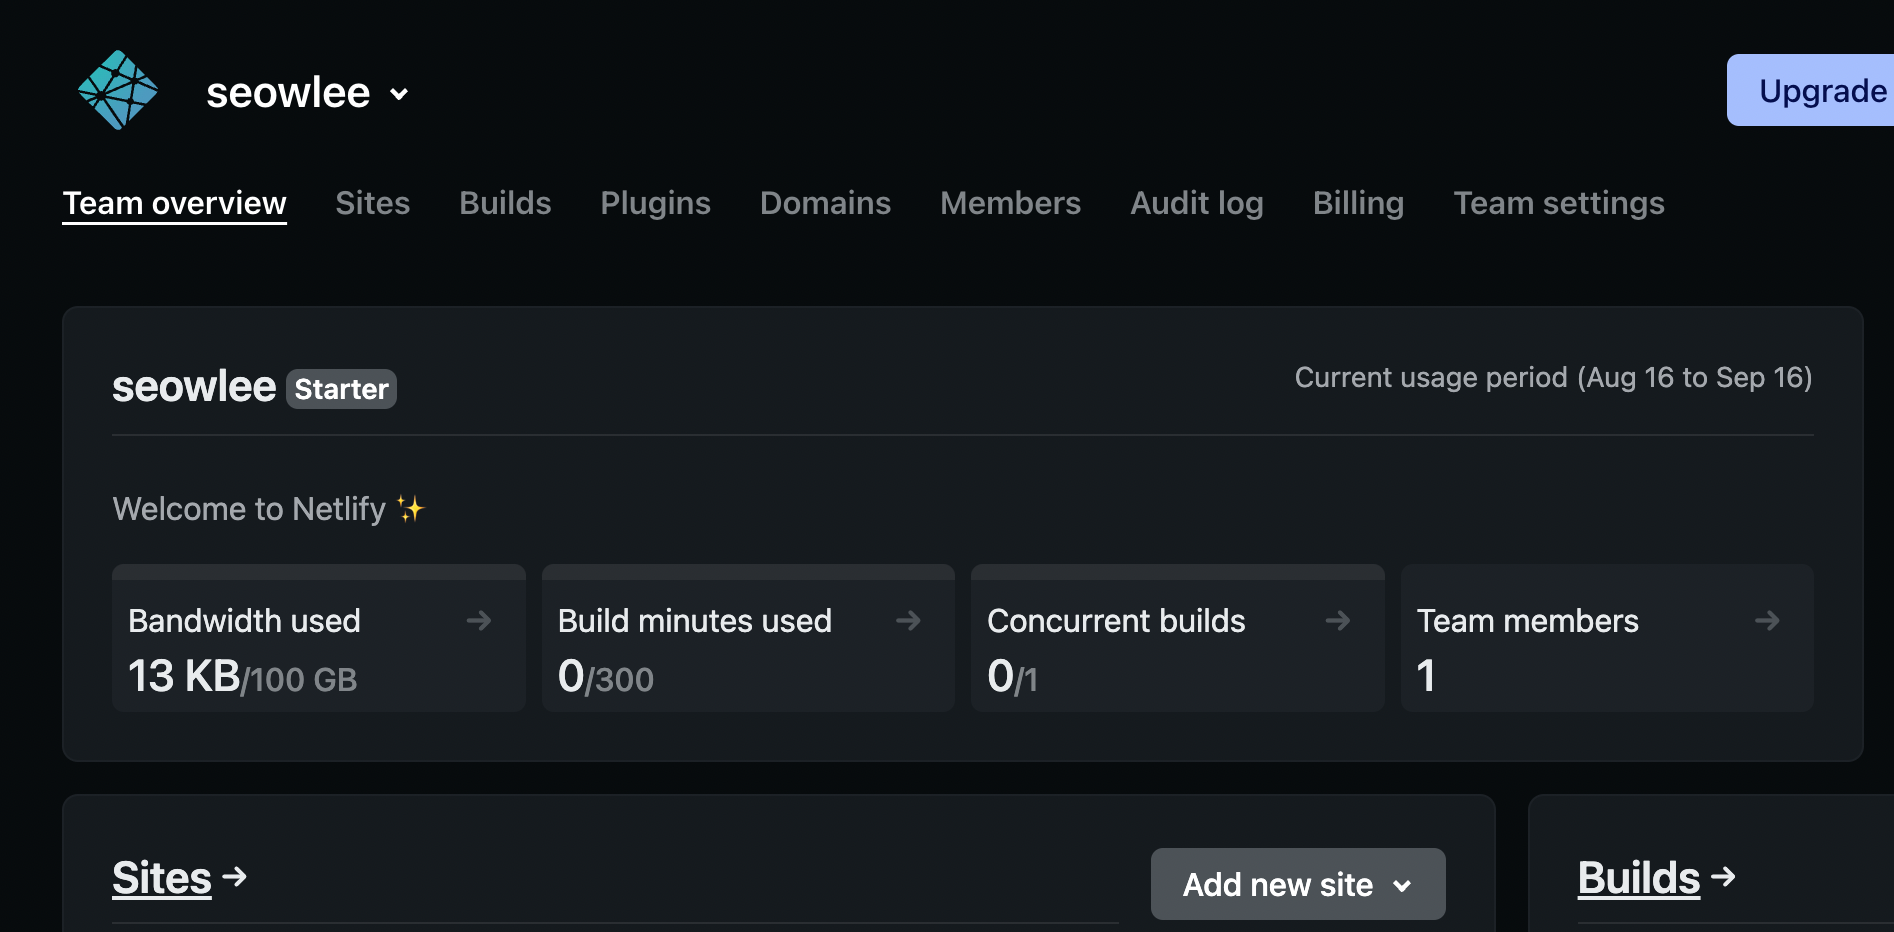Screen dimensions: 1894x932
Task: Click the Team members count of 1
Action: point(1426,677)
